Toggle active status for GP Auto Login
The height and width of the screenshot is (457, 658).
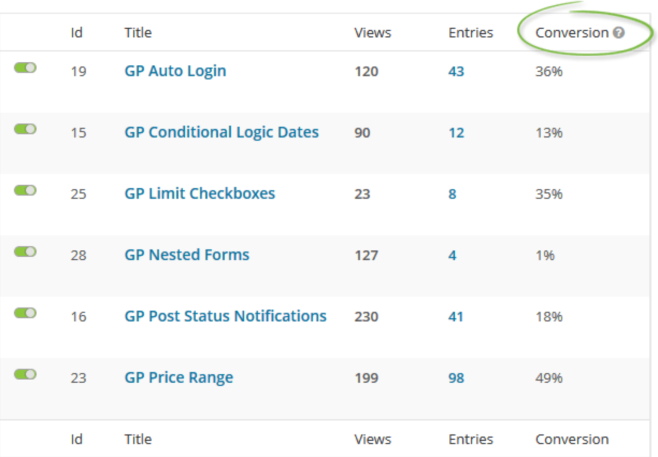[25, 68]
